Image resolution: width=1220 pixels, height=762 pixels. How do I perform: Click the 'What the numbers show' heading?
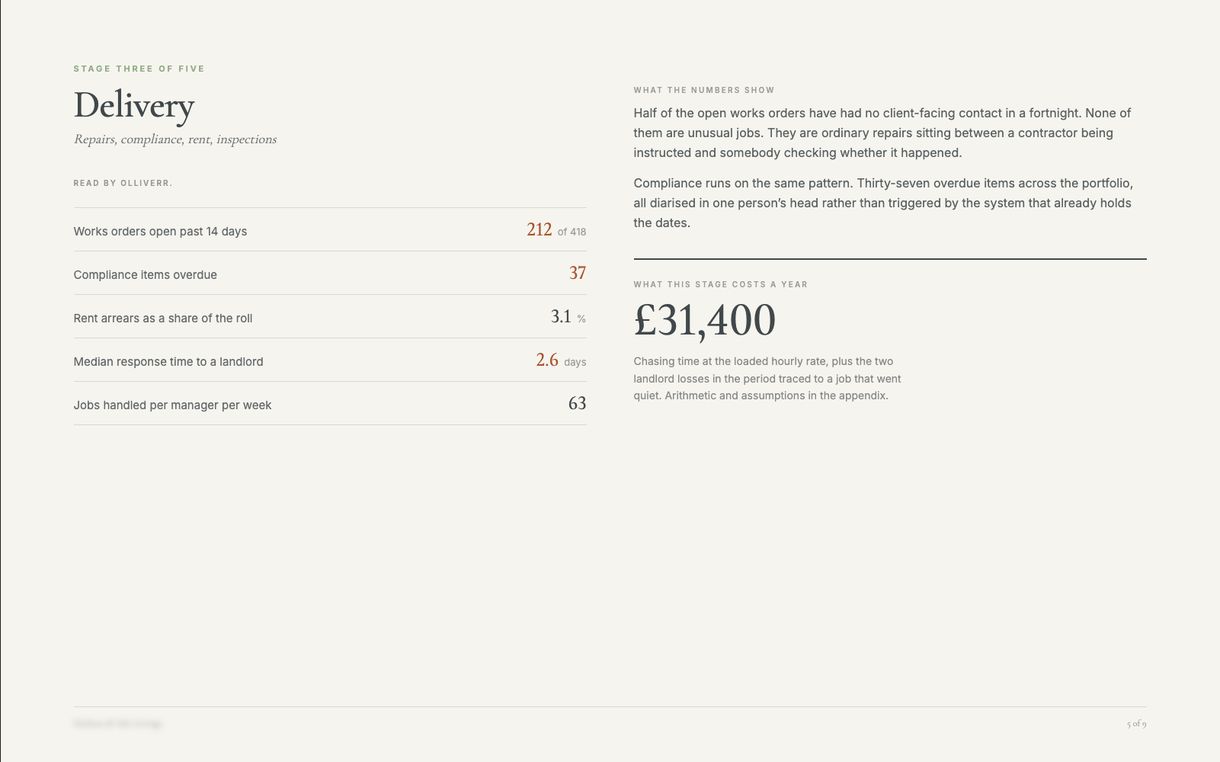click(x=704, y=90)
